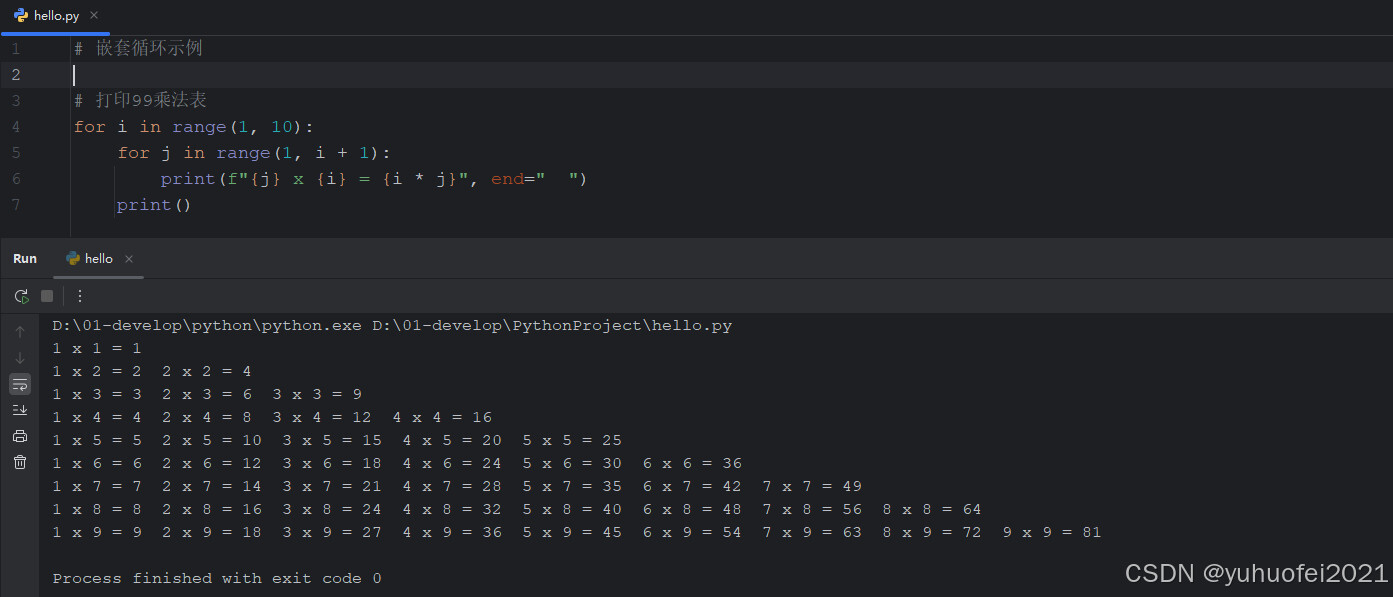Select the hello run configuration tab
Image resolution: width=1393 pixels, height=597 pixels.
pyautogui.click(x=98, y=258)
